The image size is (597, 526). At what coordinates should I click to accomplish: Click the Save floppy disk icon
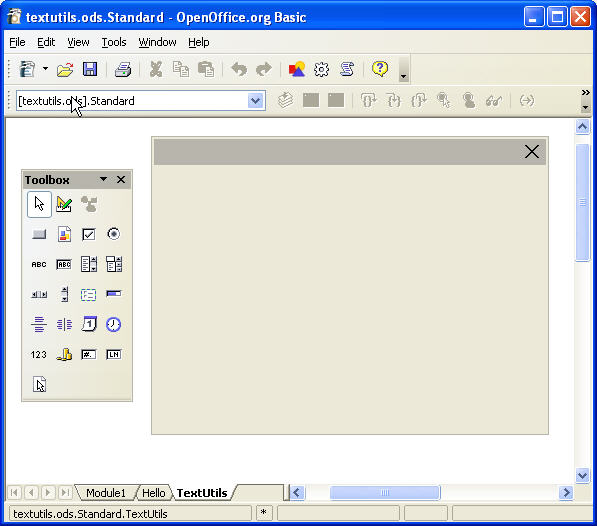[x=90, y=69]
